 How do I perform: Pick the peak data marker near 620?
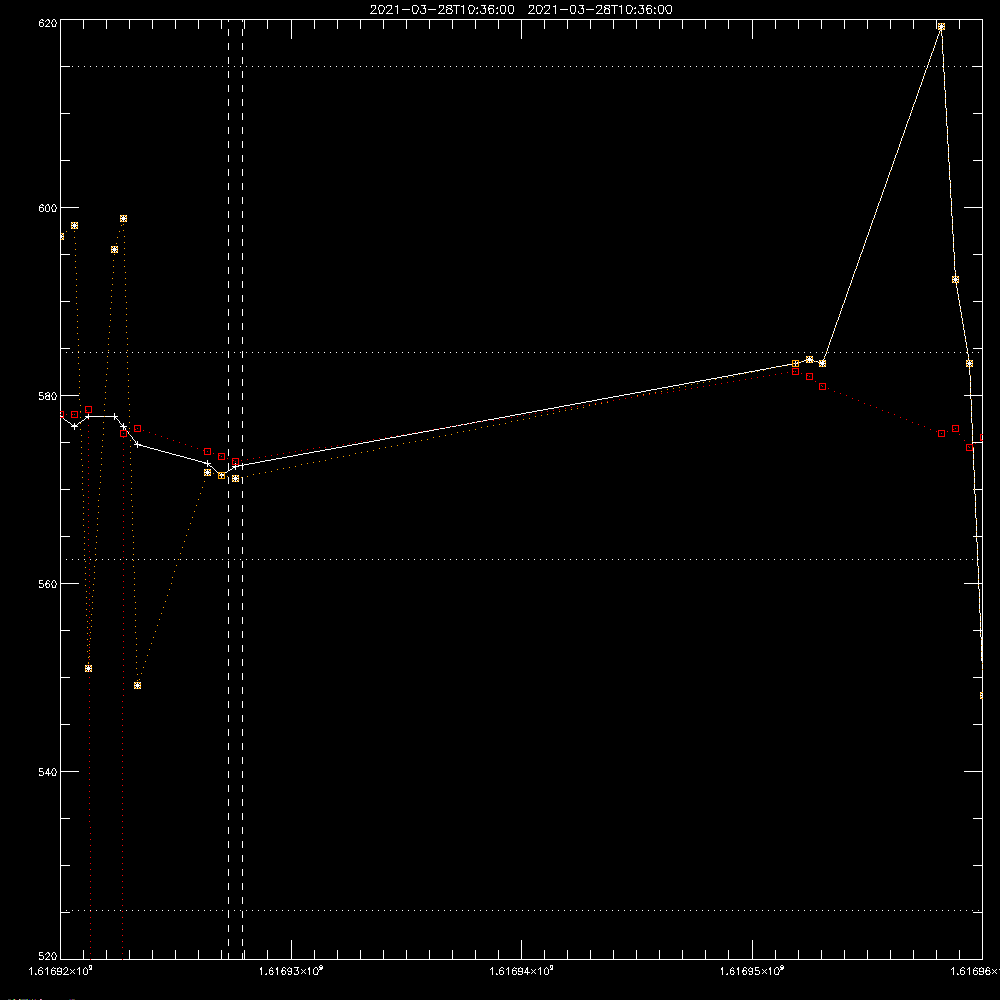coord(941,27)
